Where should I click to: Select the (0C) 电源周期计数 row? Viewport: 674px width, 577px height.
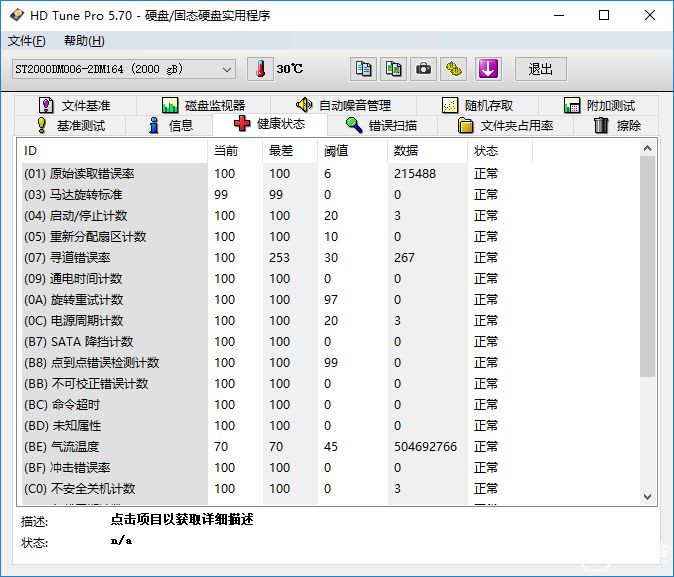coord(277,321)
